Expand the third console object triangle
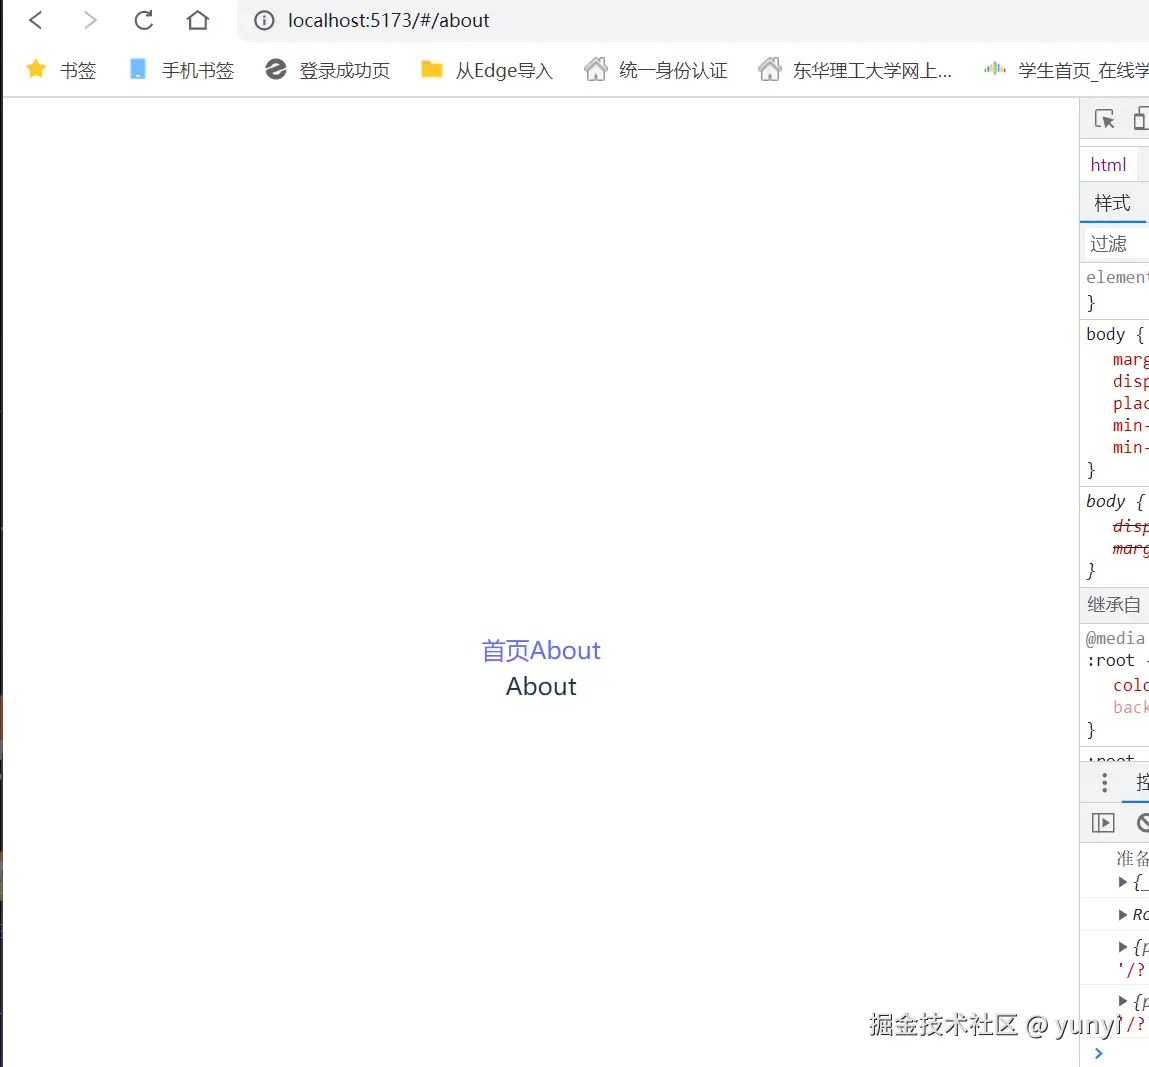This screenshot has width=1149, height=1067. (x=1123, y=947)
